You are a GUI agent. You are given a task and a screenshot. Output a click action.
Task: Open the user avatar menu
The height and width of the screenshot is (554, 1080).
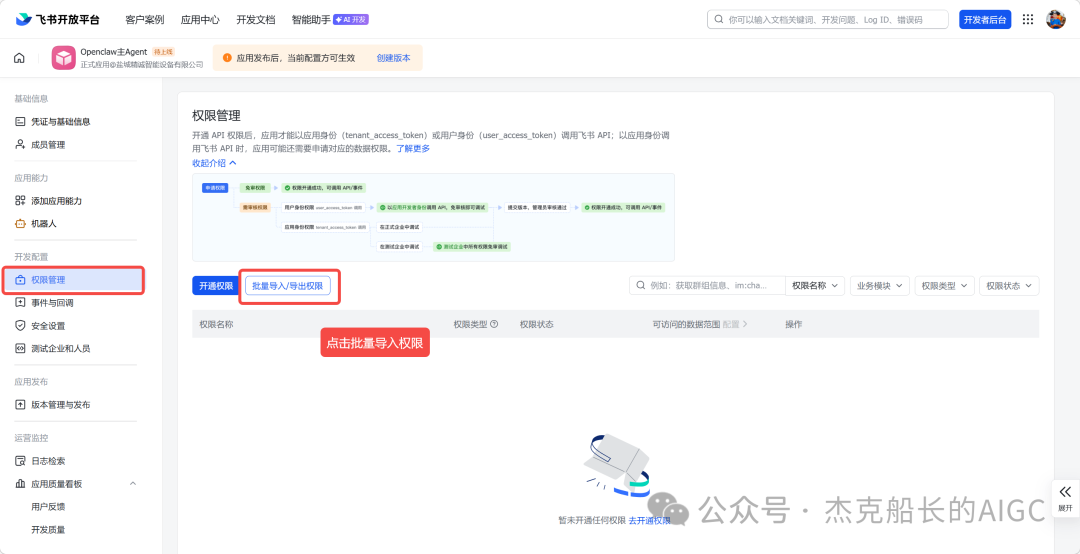[x=1055, y=19]
